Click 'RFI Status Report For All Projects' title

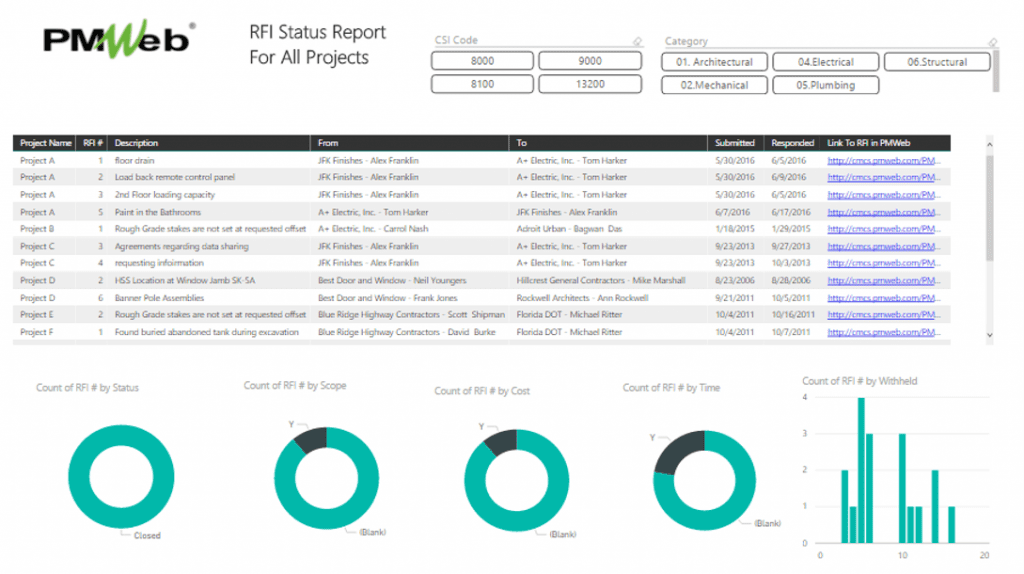pos(317,44)
